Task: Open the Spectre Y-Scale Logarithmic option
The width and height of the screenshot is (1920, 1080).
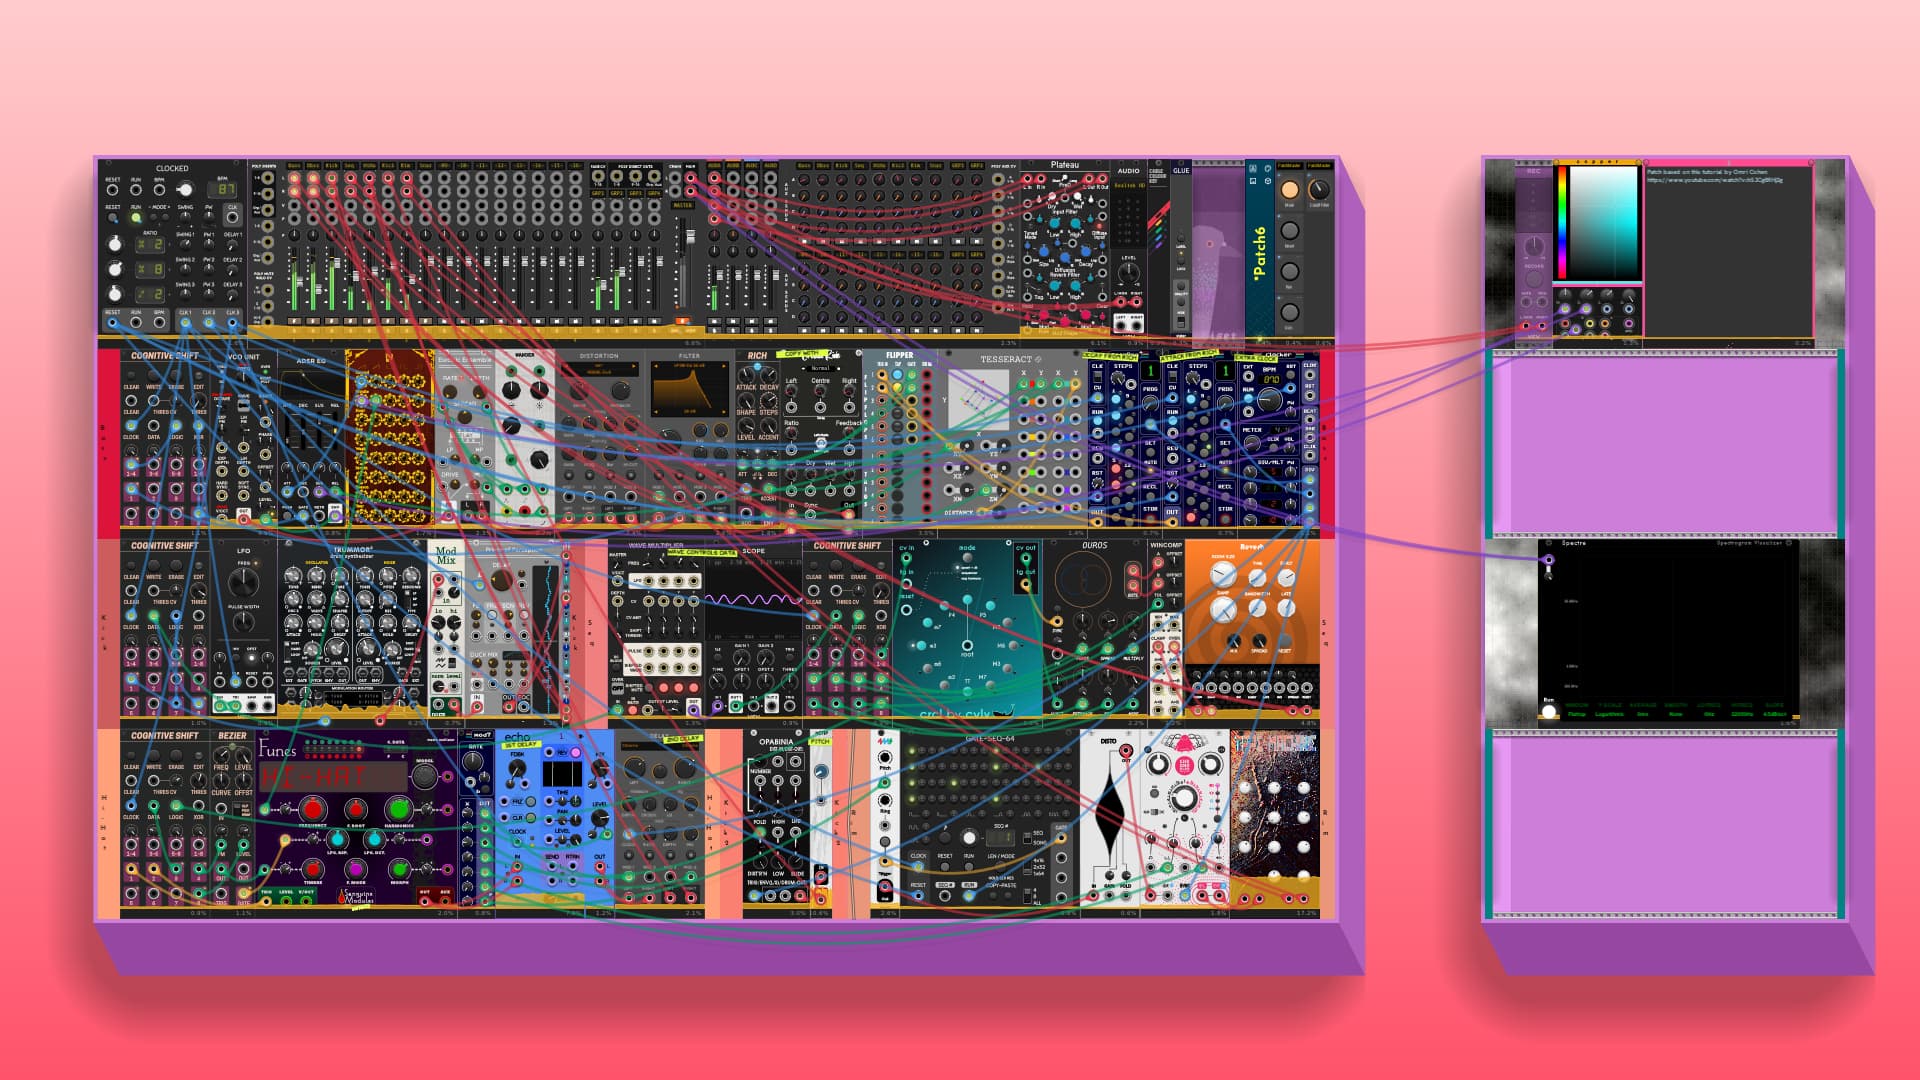Action: click(x=1609, y=714)
